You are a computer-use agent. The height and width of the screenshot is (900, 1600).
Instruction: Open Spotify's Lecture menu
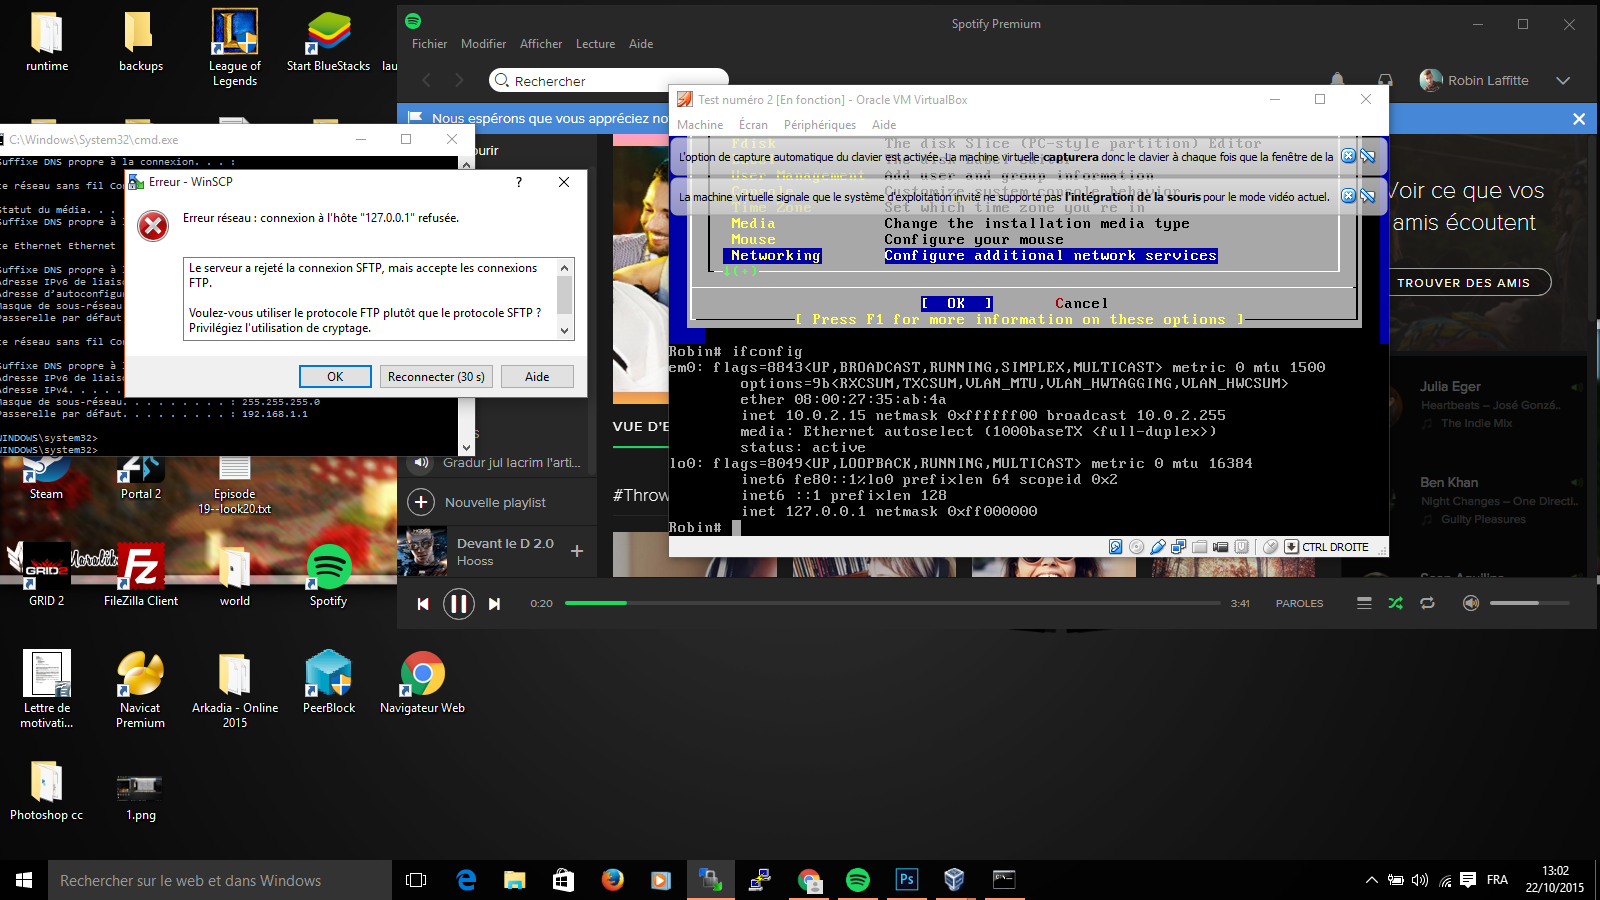coord(595,44)
